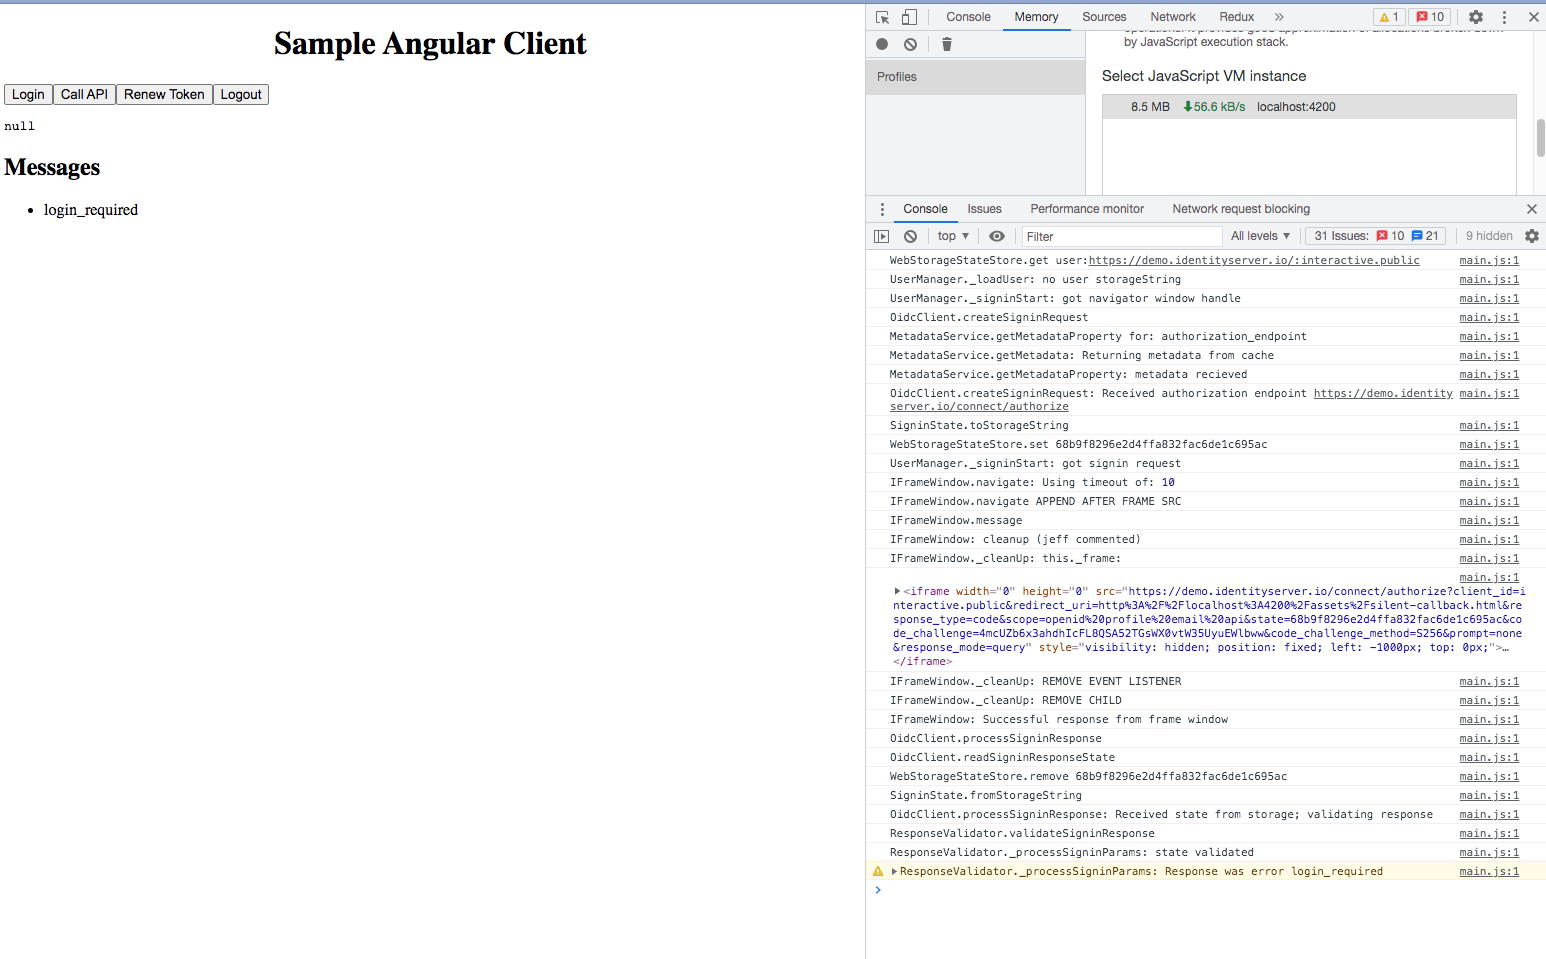
Task: Open DevTools settings gear
Action: point(1477,17)
